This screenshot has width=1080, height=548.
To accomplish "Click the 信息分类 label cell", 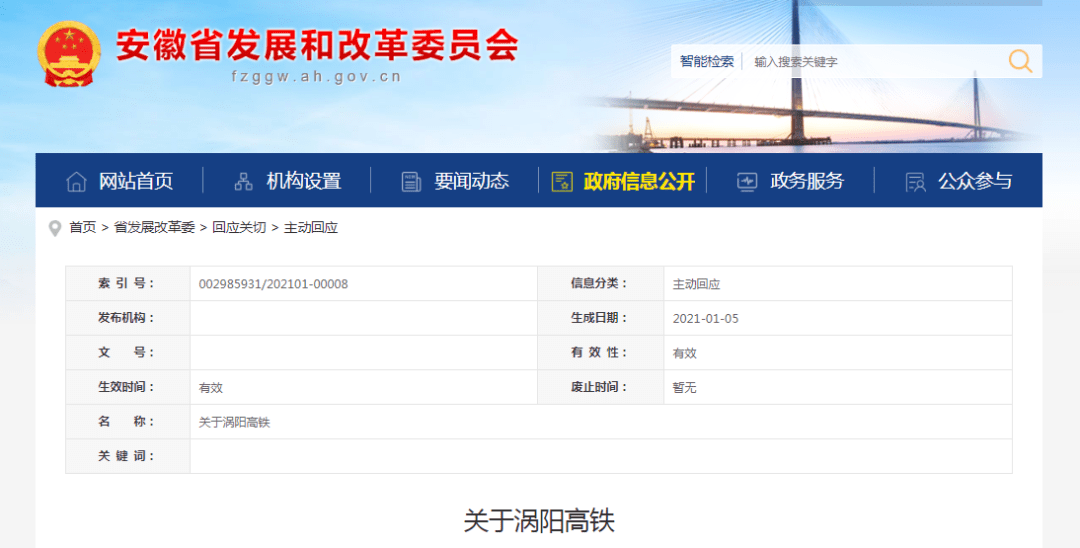I will coord(601,284).
